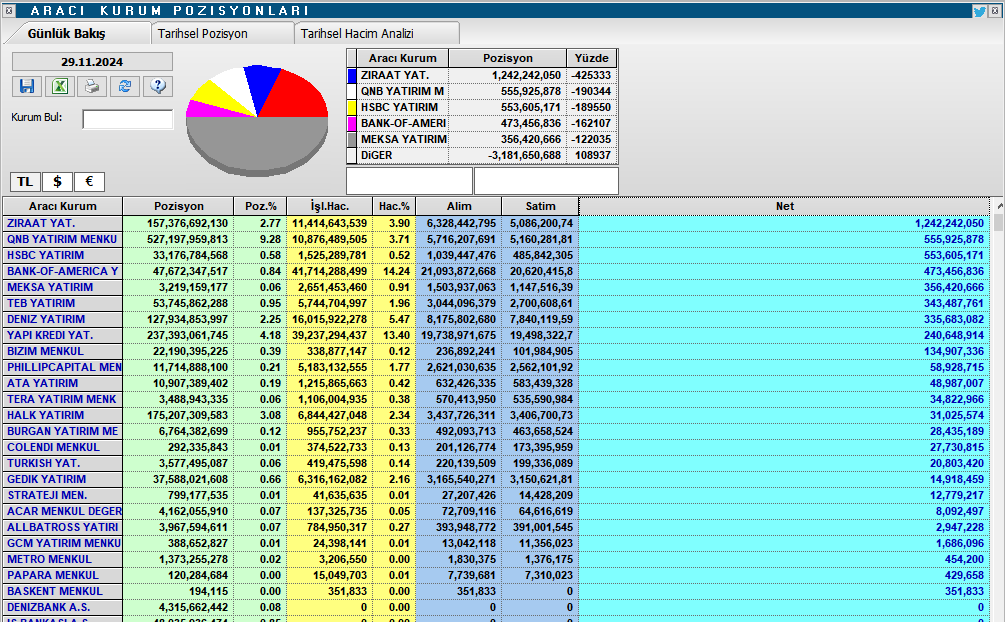The height and width of the screenshot is (622, 1005).
Task: Open the help question mark icon
Action: click(158, 86)
